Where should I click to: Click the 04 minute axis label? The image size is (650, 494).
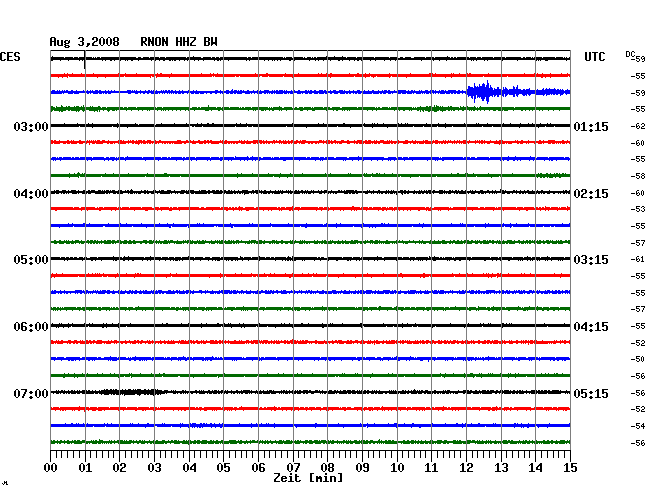[189, 468]
